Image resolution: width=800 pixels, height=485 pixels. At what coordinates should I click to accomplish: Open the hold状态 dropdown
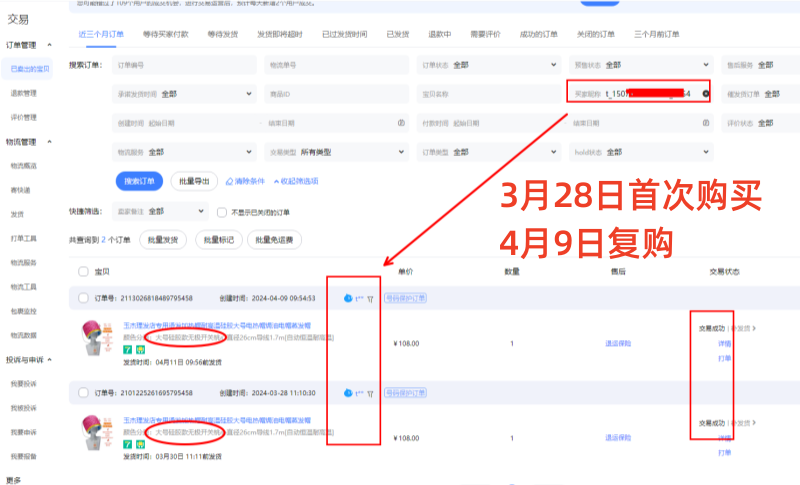[x=641, y=152]
